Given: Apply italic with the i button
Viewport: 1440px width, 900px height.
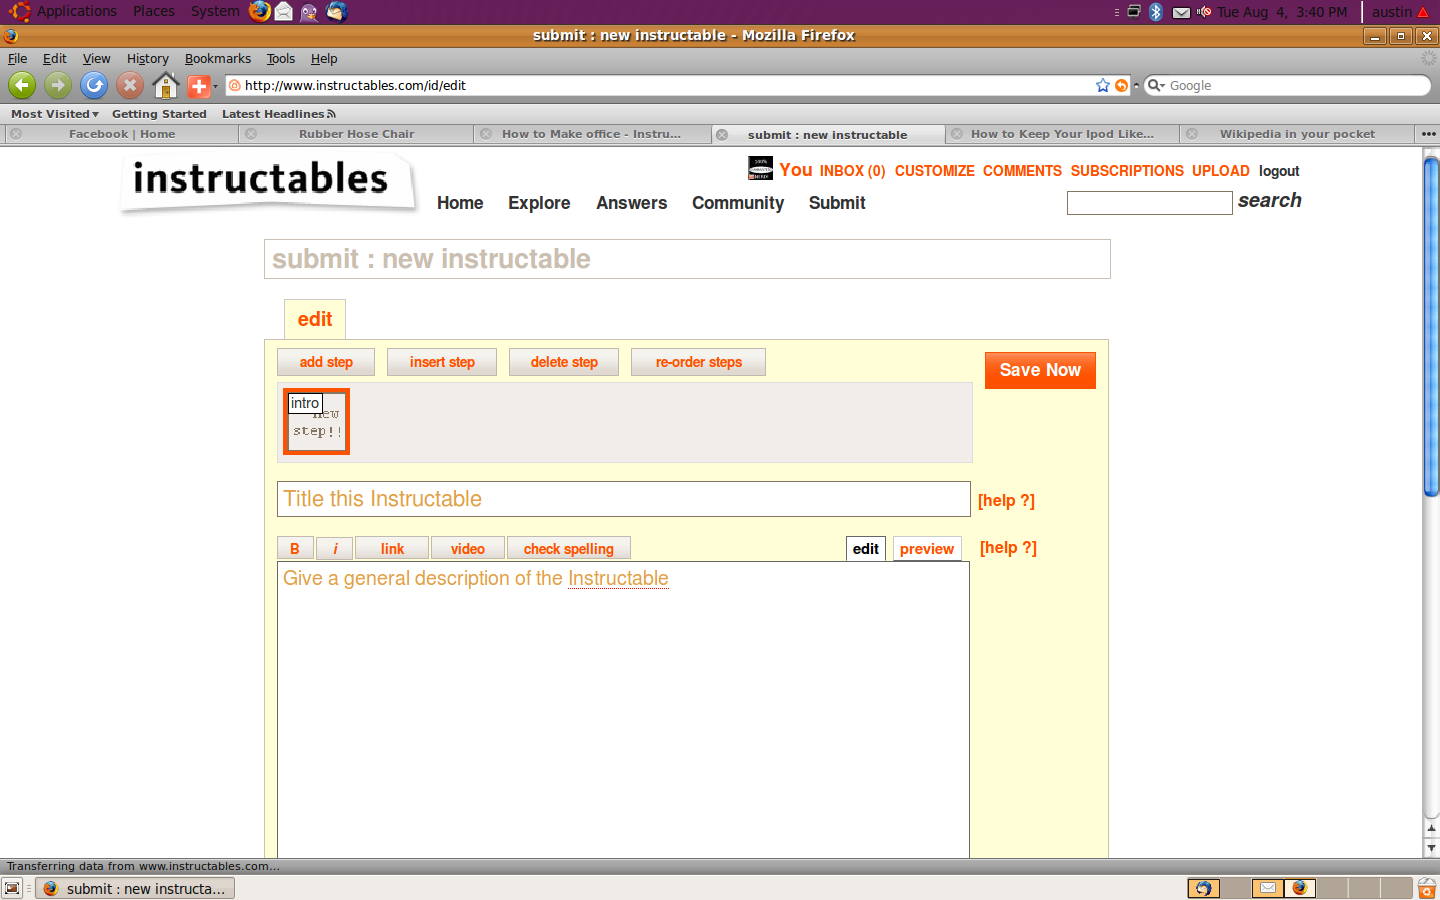Looking at the screenshot, I should 335,548.
